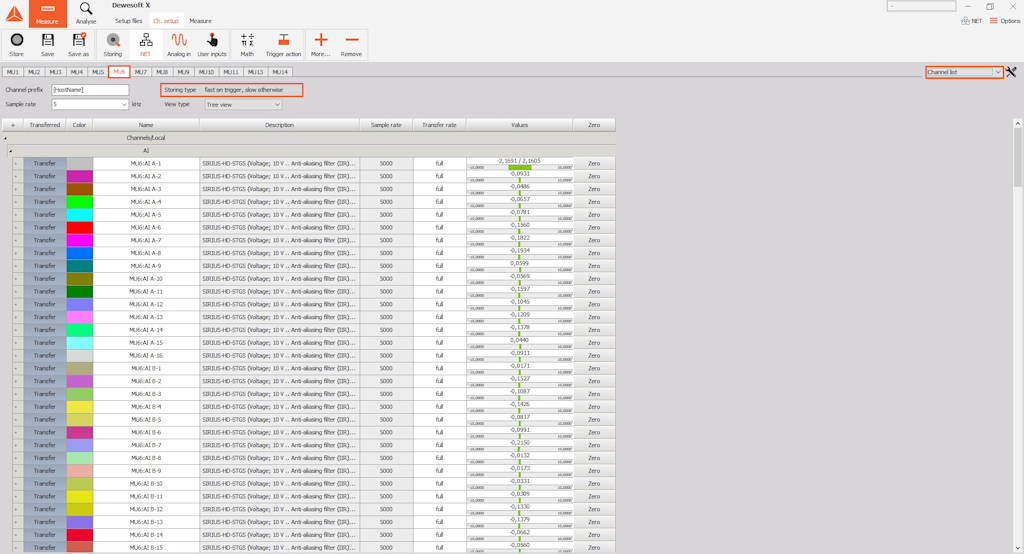Switch to the MU1 tab

(12, 72)
